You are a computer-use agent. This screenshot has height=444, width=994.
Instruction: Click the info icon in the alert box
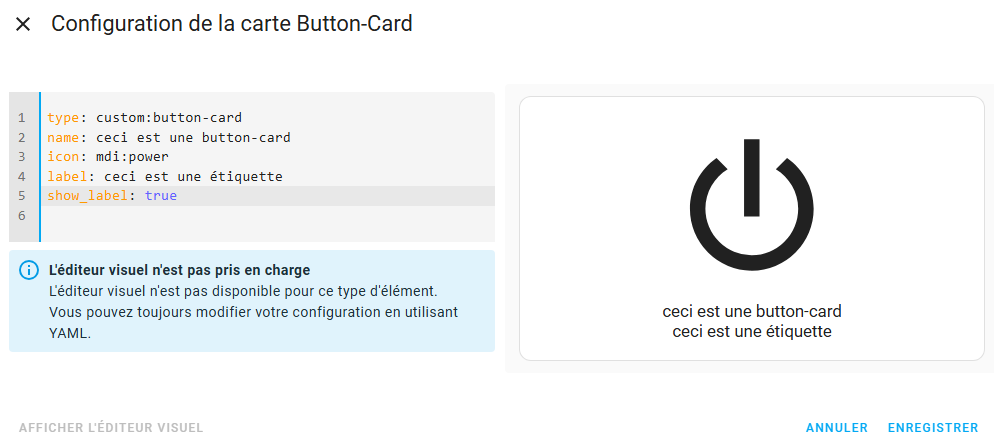(29, 270)
